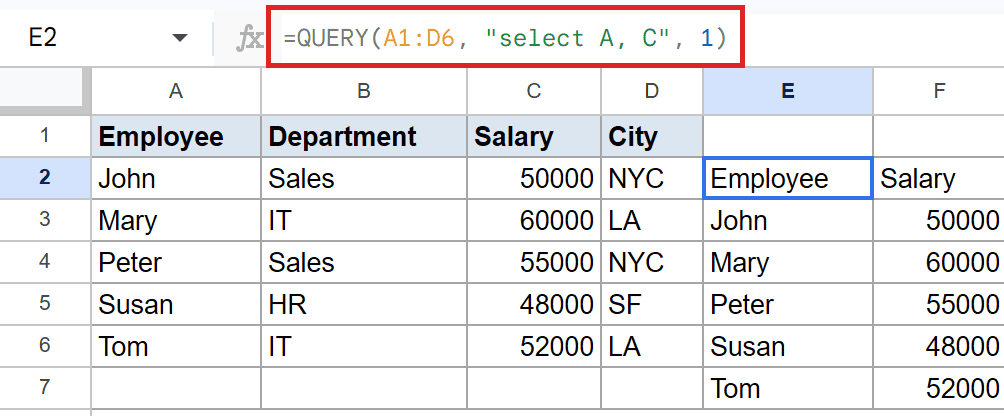The image size is (1004, 416).
Task: Select row 3 header
Action: 45,220
